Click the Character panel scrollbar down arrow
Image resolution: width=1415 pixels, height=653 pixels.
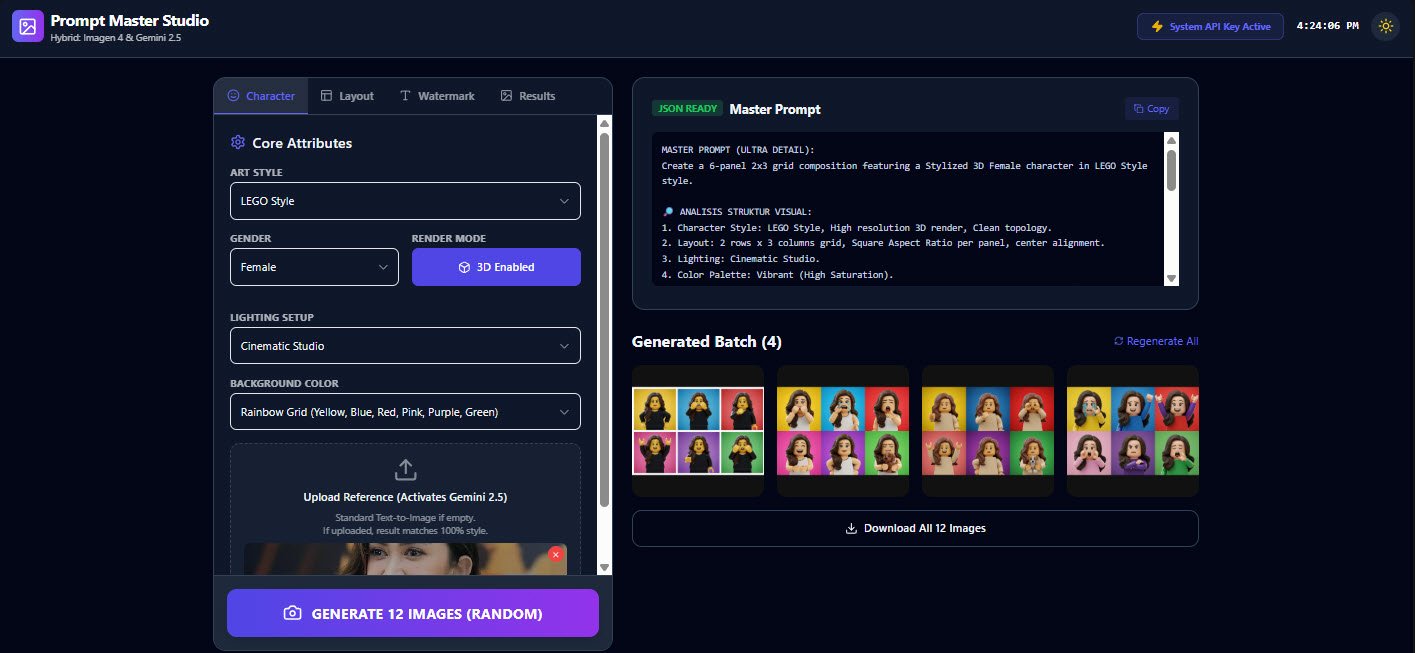point(604,567)
